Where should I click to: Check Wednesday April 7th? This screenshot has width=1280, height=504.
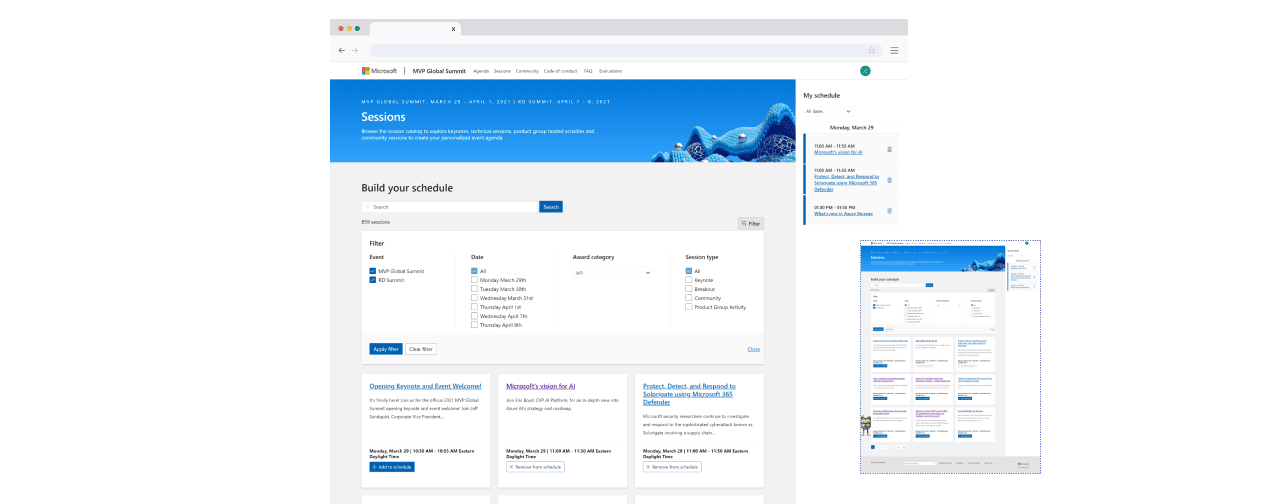[475, 316]
